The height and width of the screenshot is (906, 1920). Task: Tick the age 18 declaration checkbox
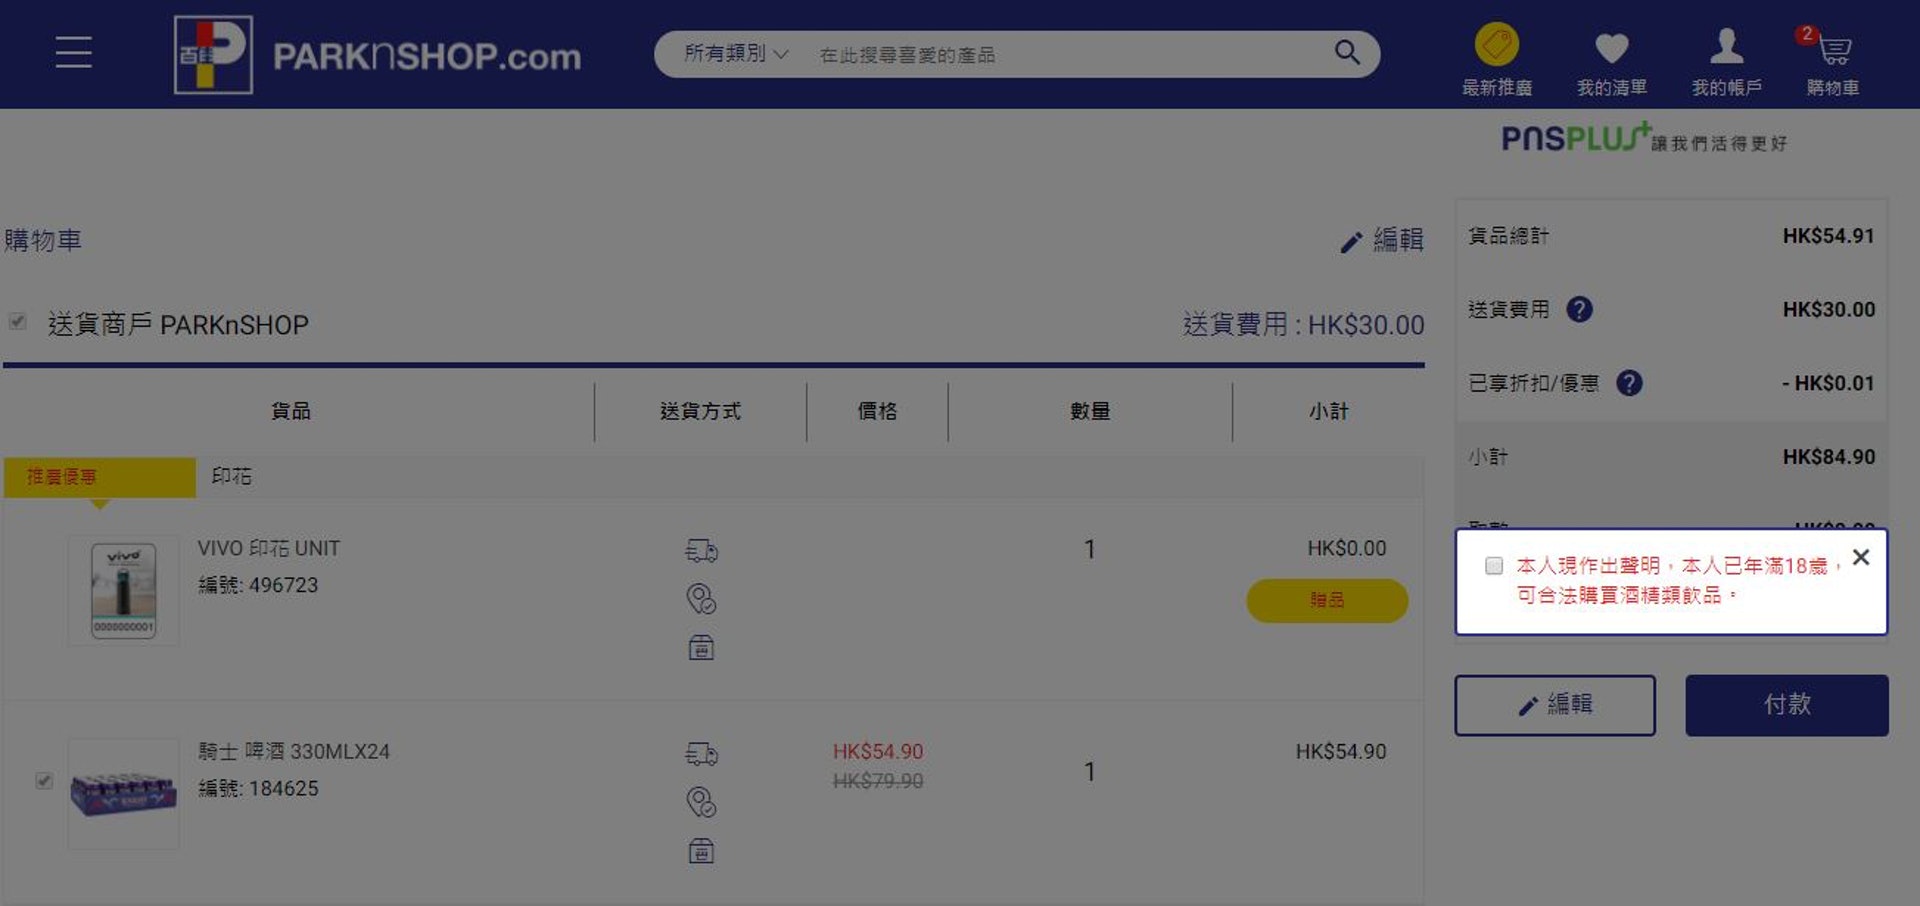(1494, 566)
